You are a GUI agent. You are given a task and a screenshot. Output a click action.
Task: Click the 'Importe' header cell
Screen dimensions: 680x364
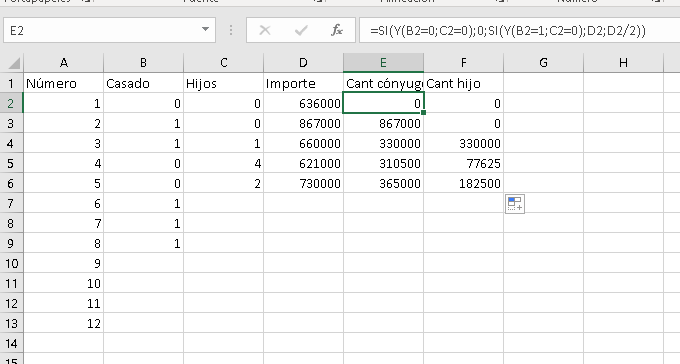coord(303,83)
